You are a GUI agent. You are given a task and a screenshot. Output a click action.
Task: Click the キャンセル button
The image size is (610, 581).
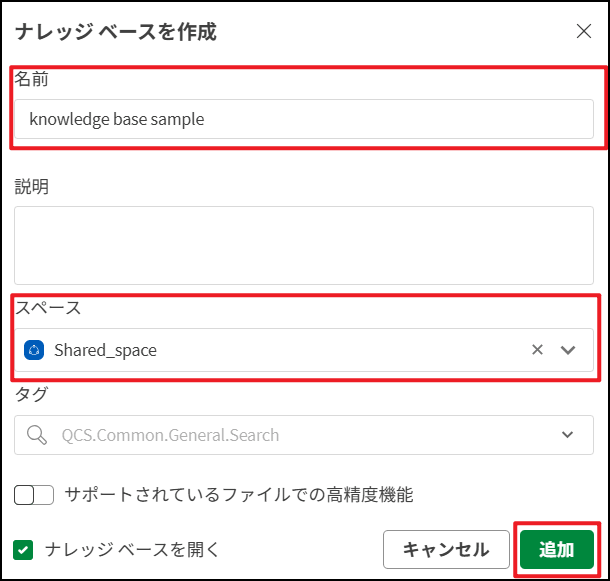click(446, 549)
